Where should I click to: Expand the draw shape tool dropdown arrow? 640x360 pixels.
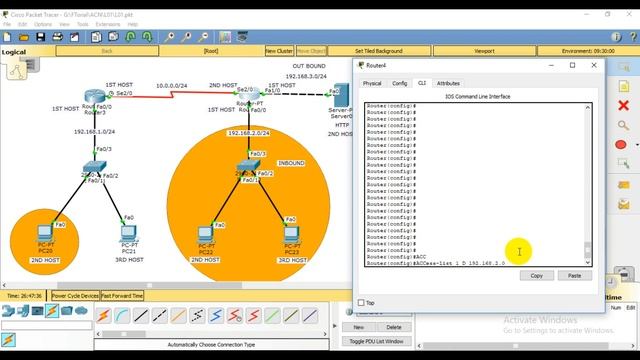coord(637,145)
